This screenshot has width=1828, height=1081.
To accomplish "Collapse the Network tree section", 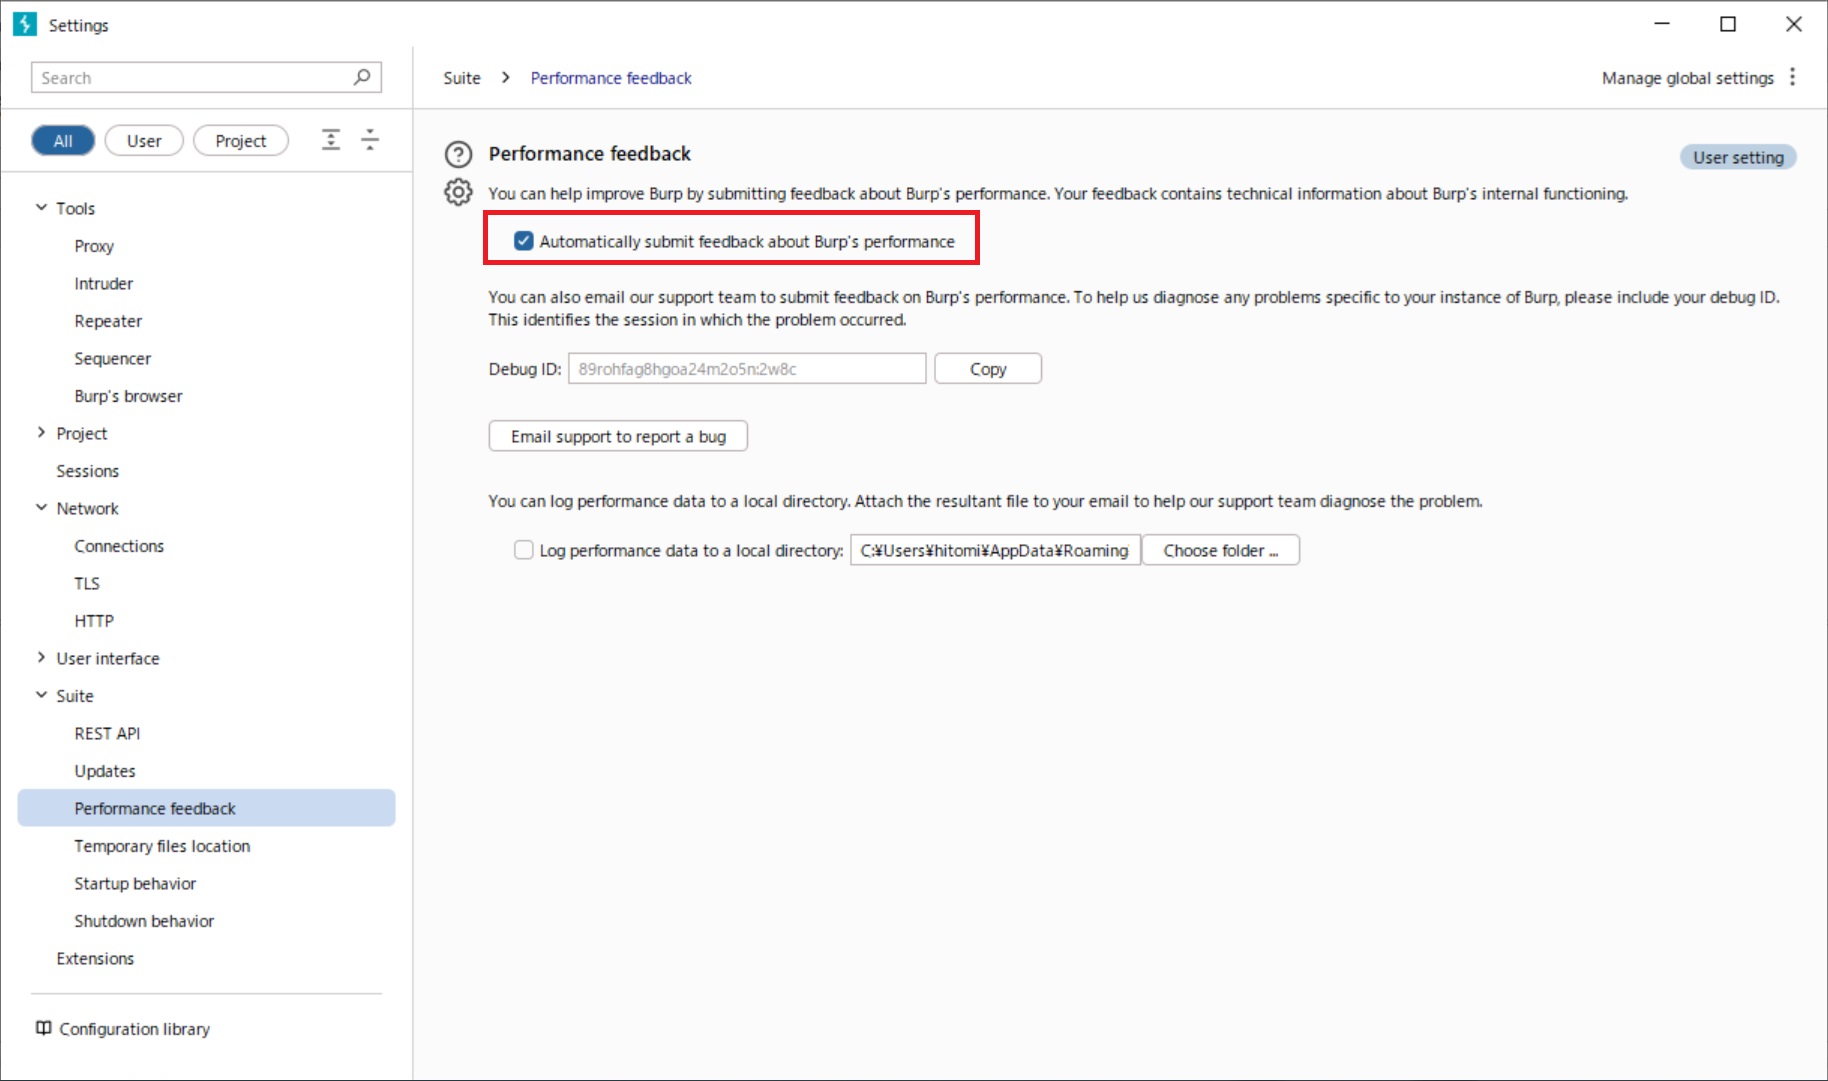I will (x=41, y=508).
